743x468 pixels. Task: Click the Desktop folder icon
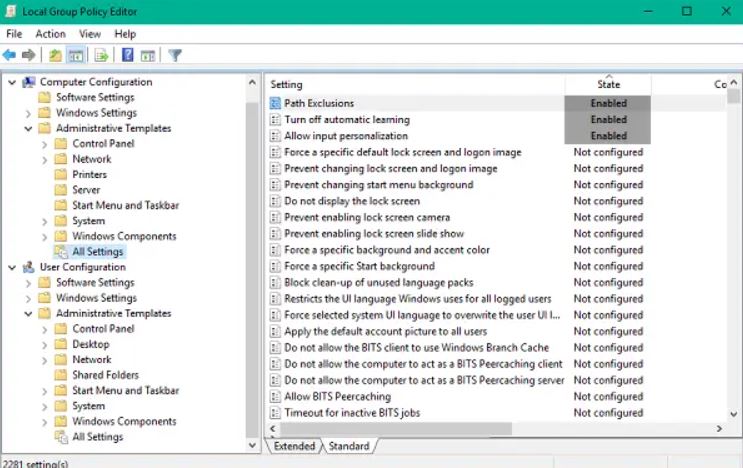pyautogui.click(x=61, y=344)
